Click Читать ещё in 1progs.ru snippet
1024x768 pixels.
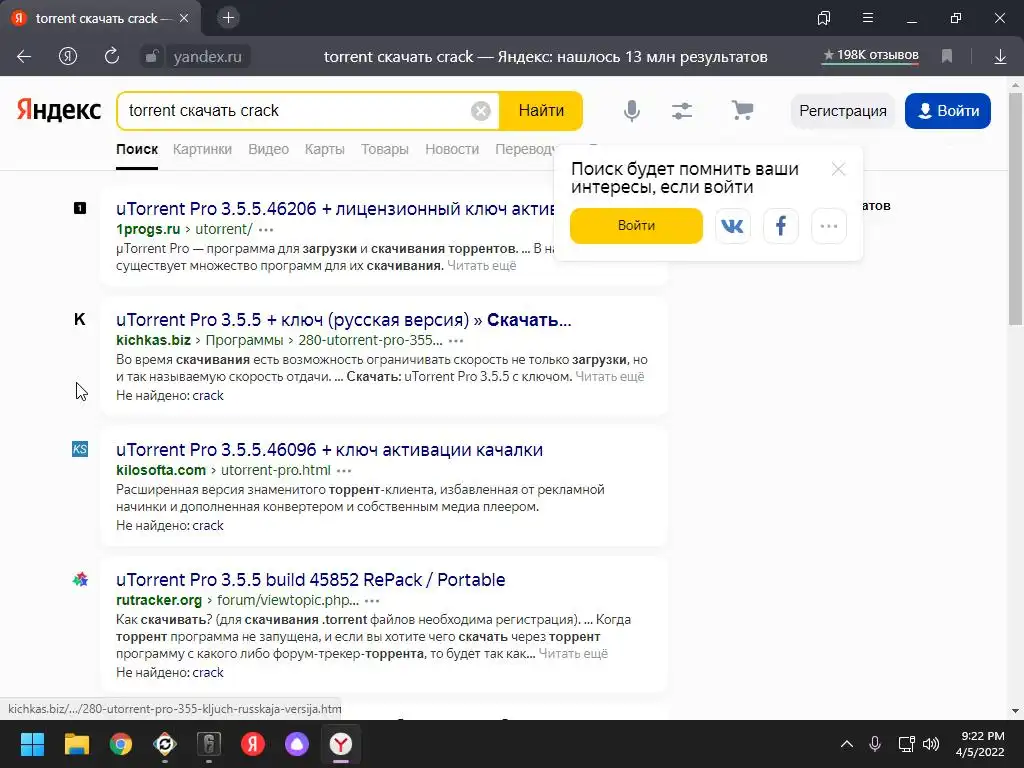(x=482, y=266)
